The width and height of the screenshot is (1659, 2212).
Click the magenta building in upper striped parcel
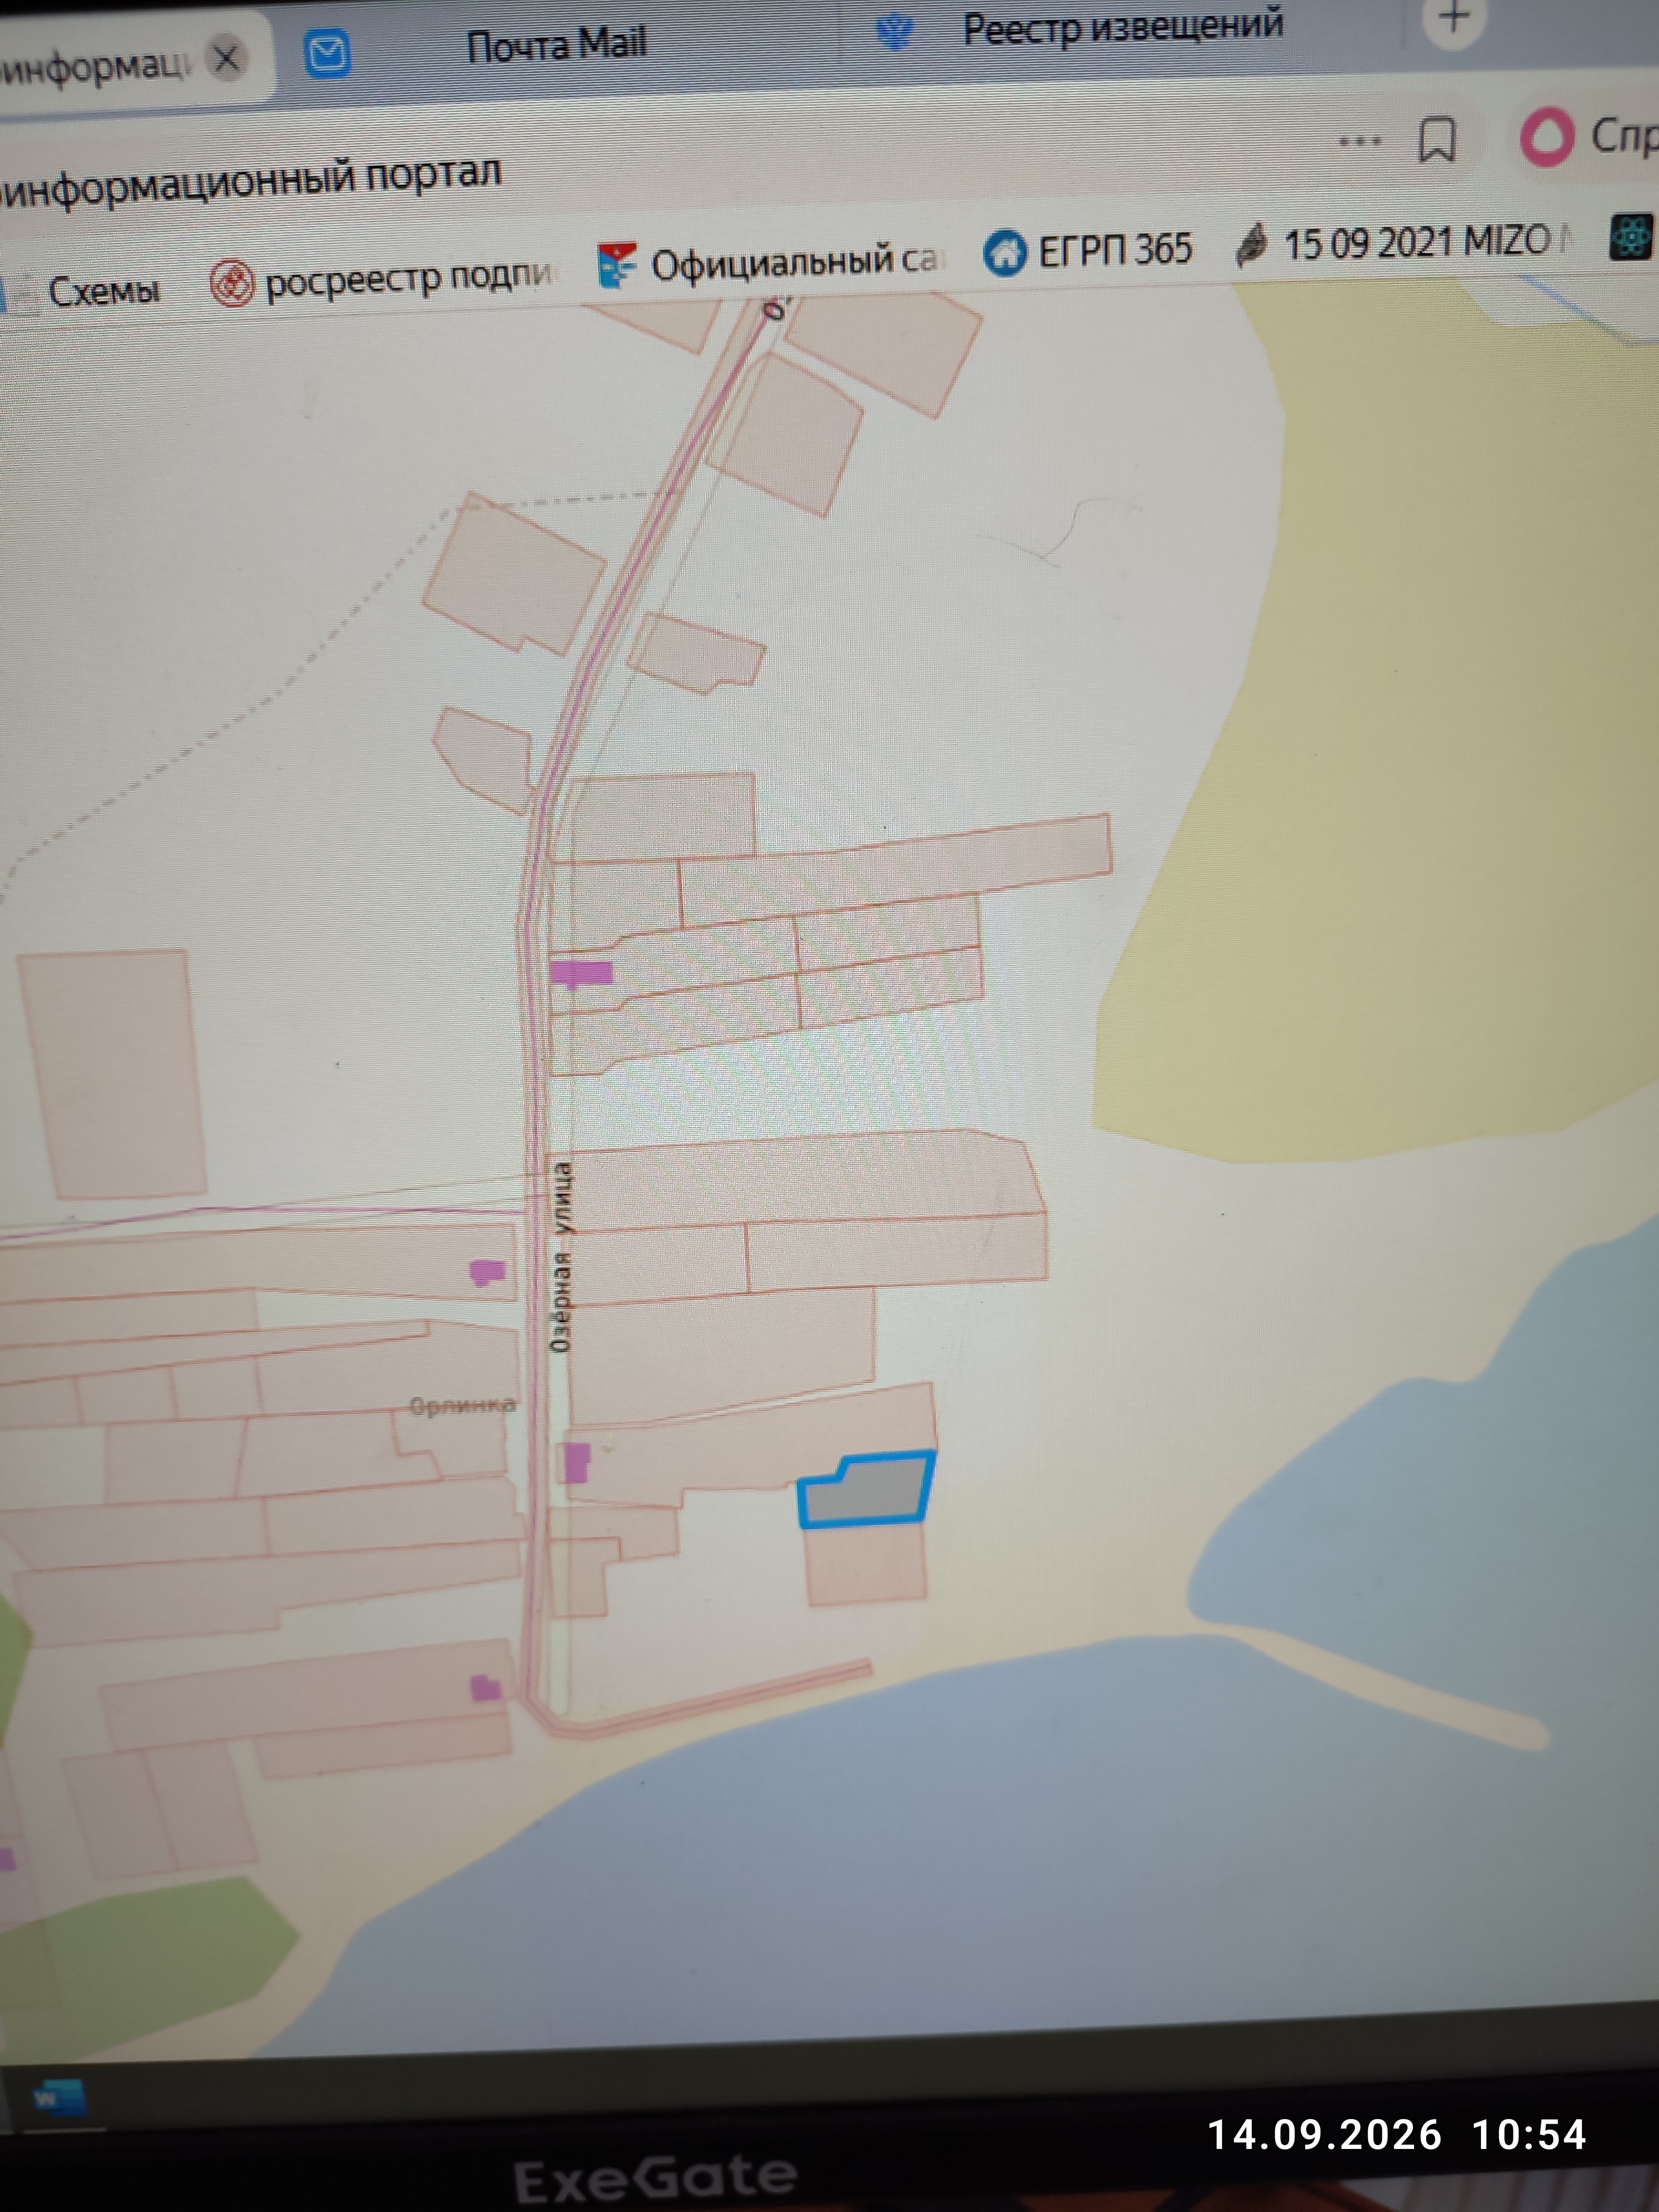coord(581,972)
